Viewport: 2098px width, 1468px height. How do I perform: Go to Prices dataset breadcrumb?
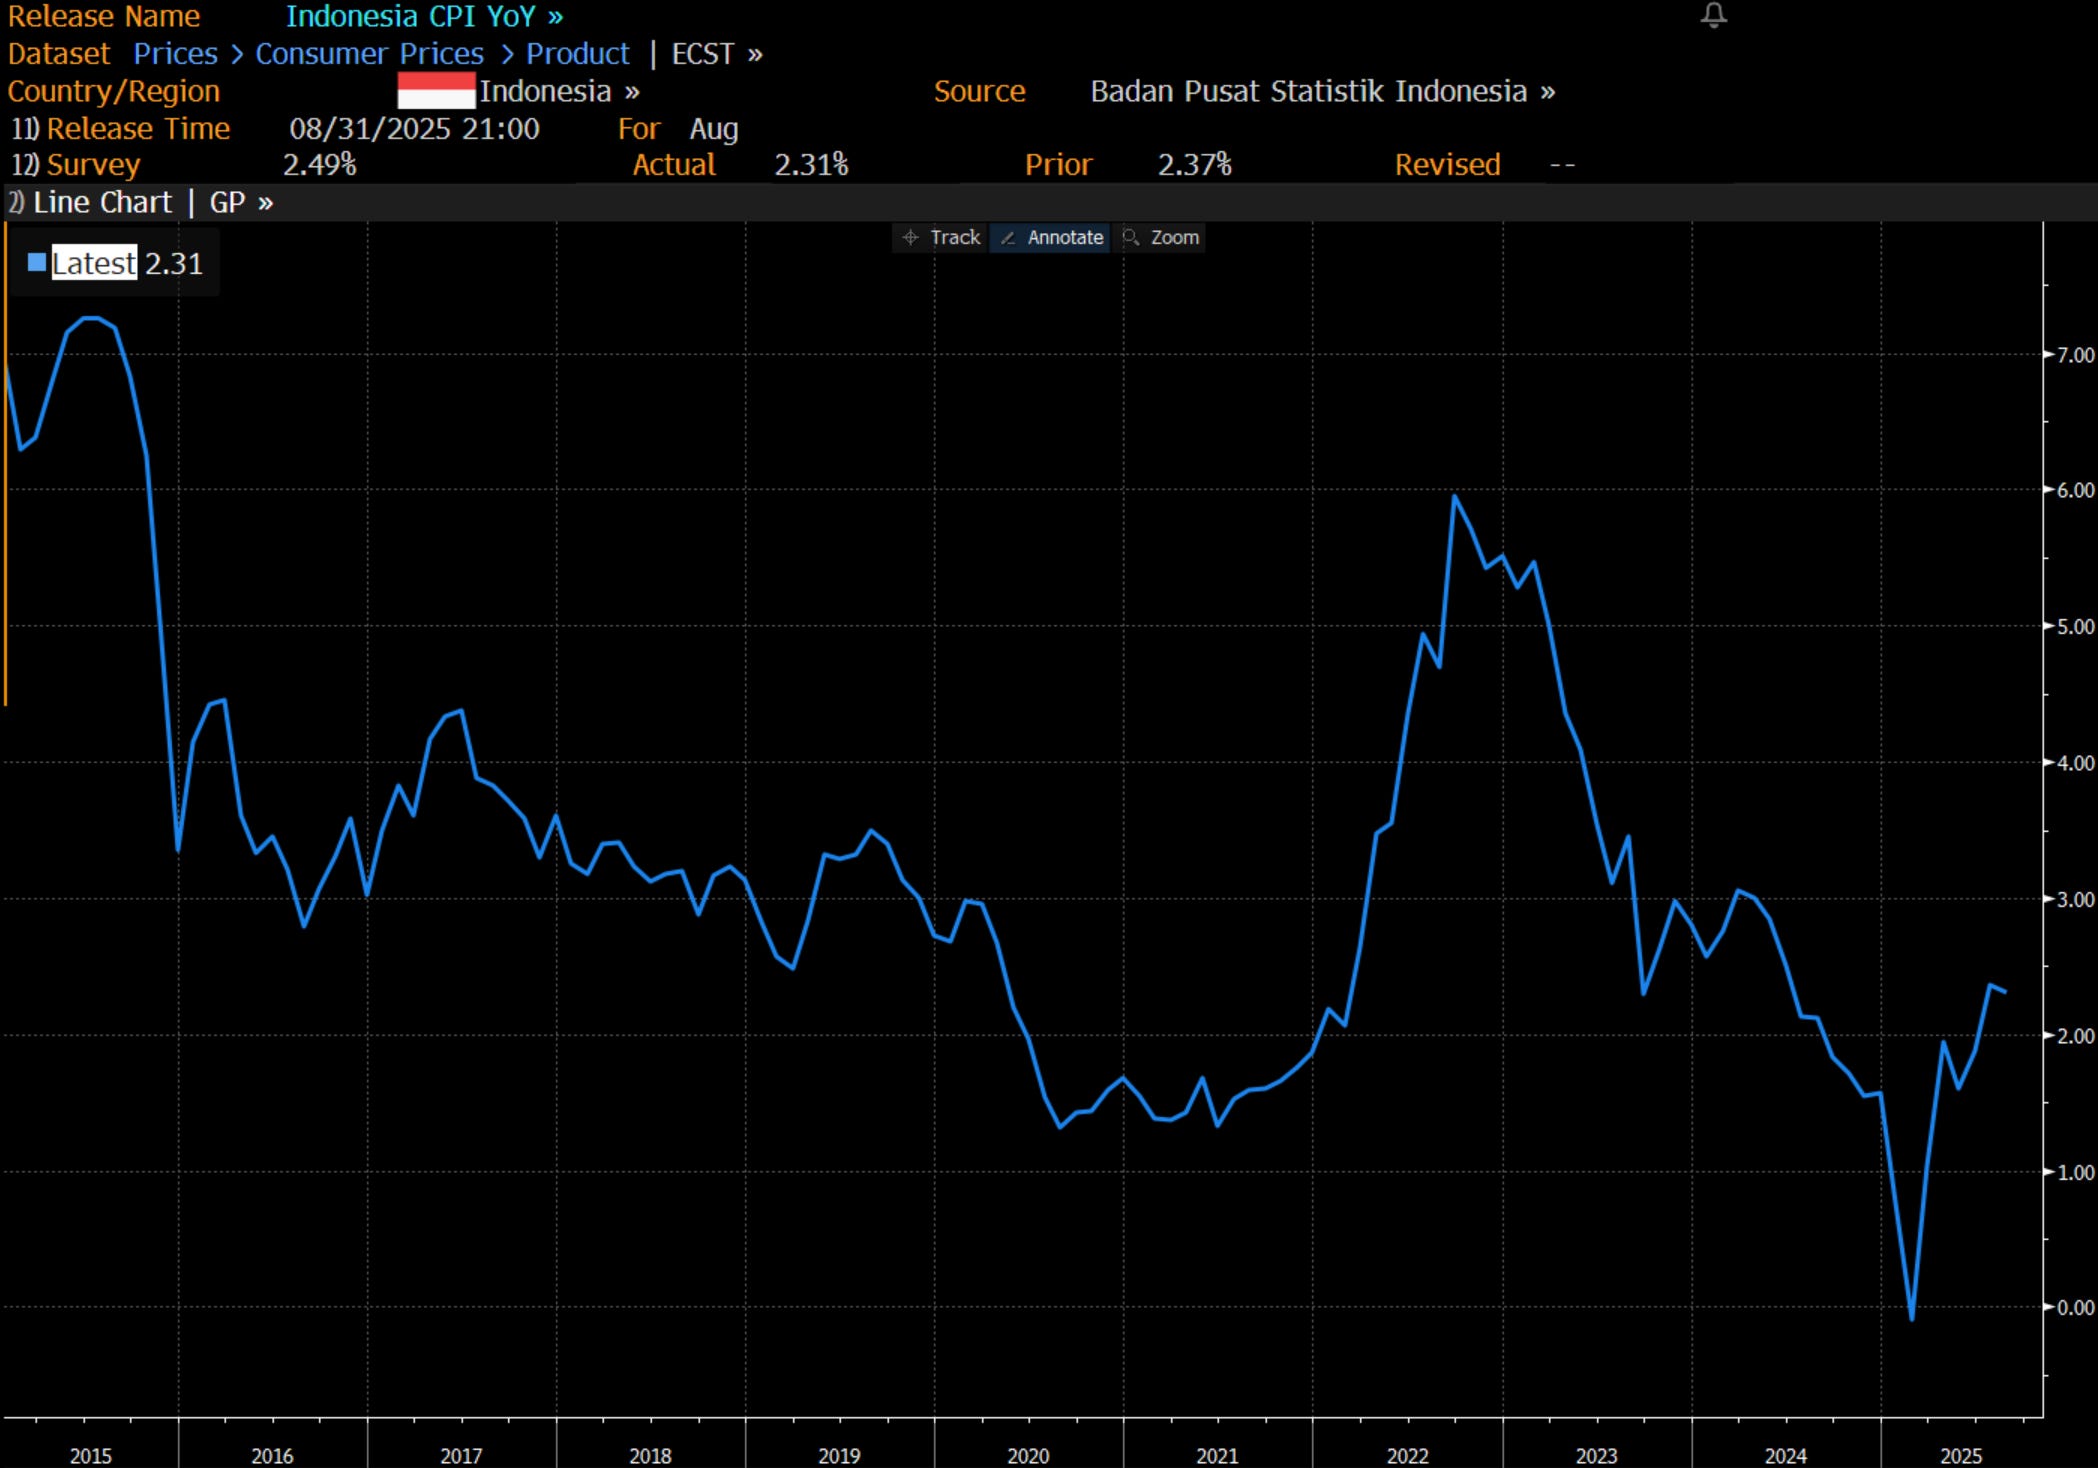pyautogui.click(x=175, y=54)
